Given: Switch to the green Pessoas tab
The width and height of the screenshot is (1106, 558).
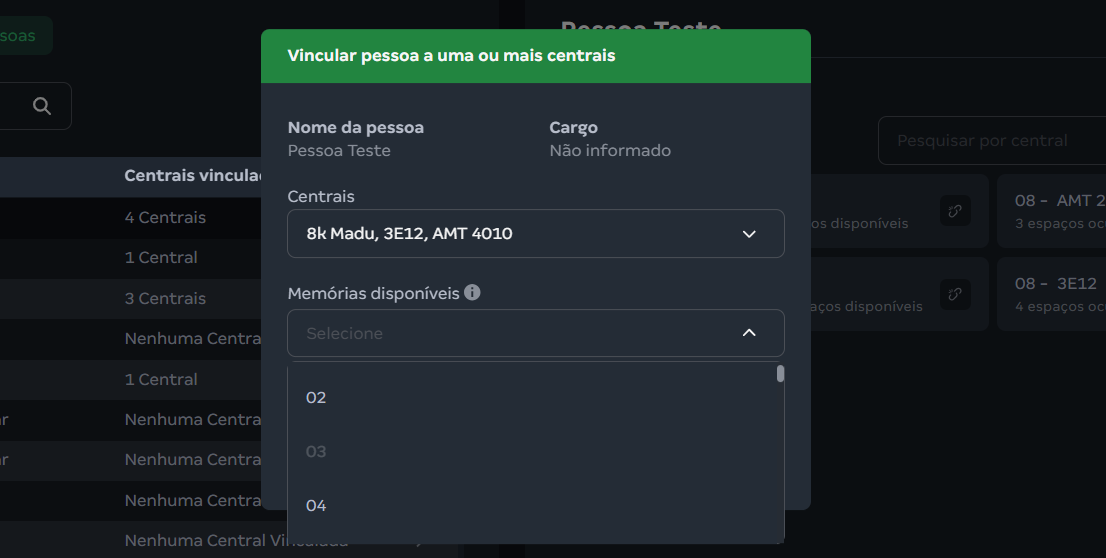Looking at the screenshot, I should pyautogui.click(x=20, y=36).
